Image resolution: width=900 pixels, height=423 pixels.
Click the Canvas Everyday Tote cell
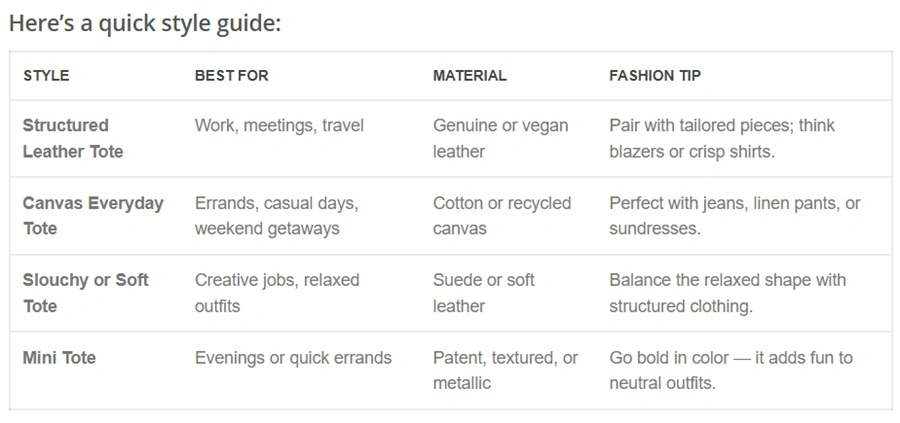pos(93,215)
